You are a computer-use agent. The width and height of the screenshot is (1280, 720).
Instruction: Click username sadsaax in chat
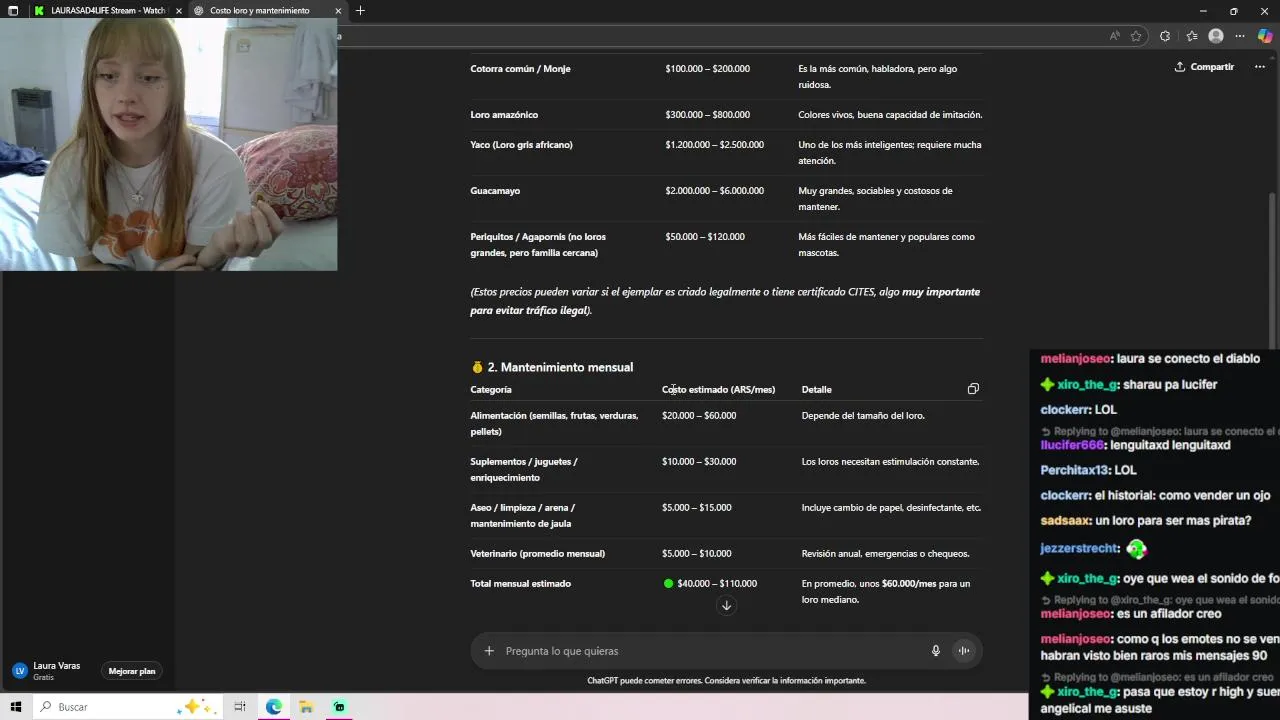click(x=1064, y=521)
